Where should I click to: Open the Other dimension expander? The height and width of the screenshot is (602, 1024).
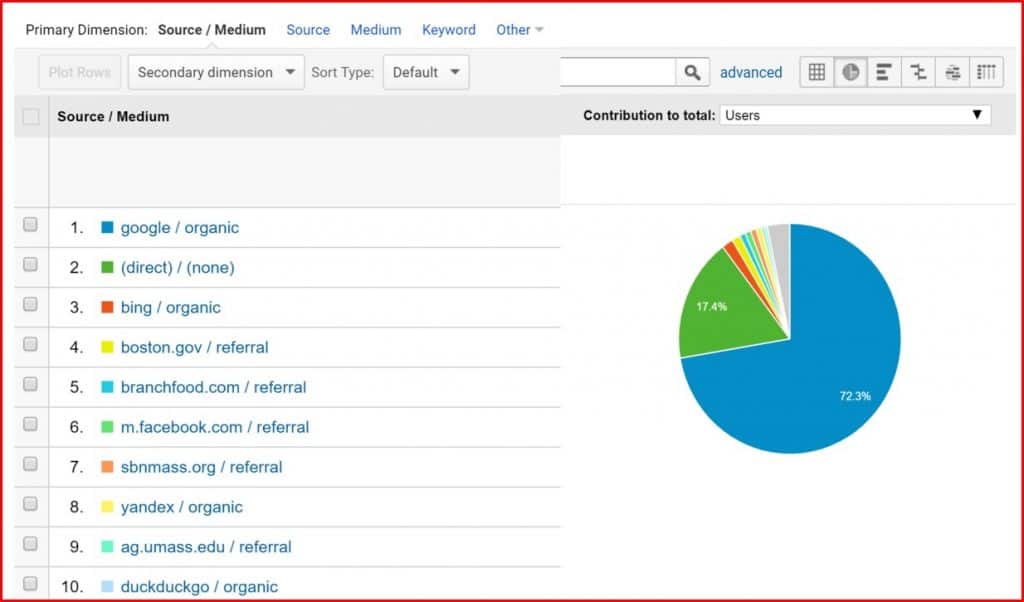[x=519, y=30]
